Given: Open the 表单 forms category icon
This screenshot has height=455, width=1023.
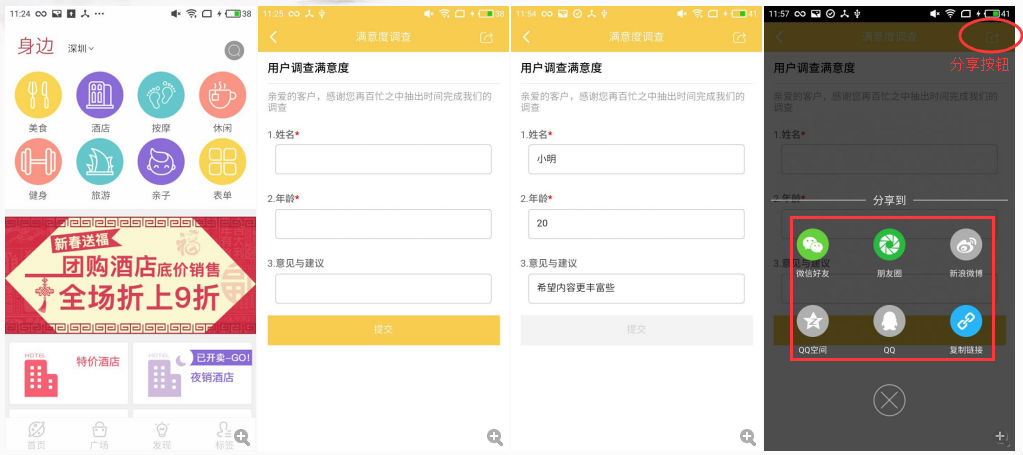Looking at the screenshot, I should coord(222,162).
